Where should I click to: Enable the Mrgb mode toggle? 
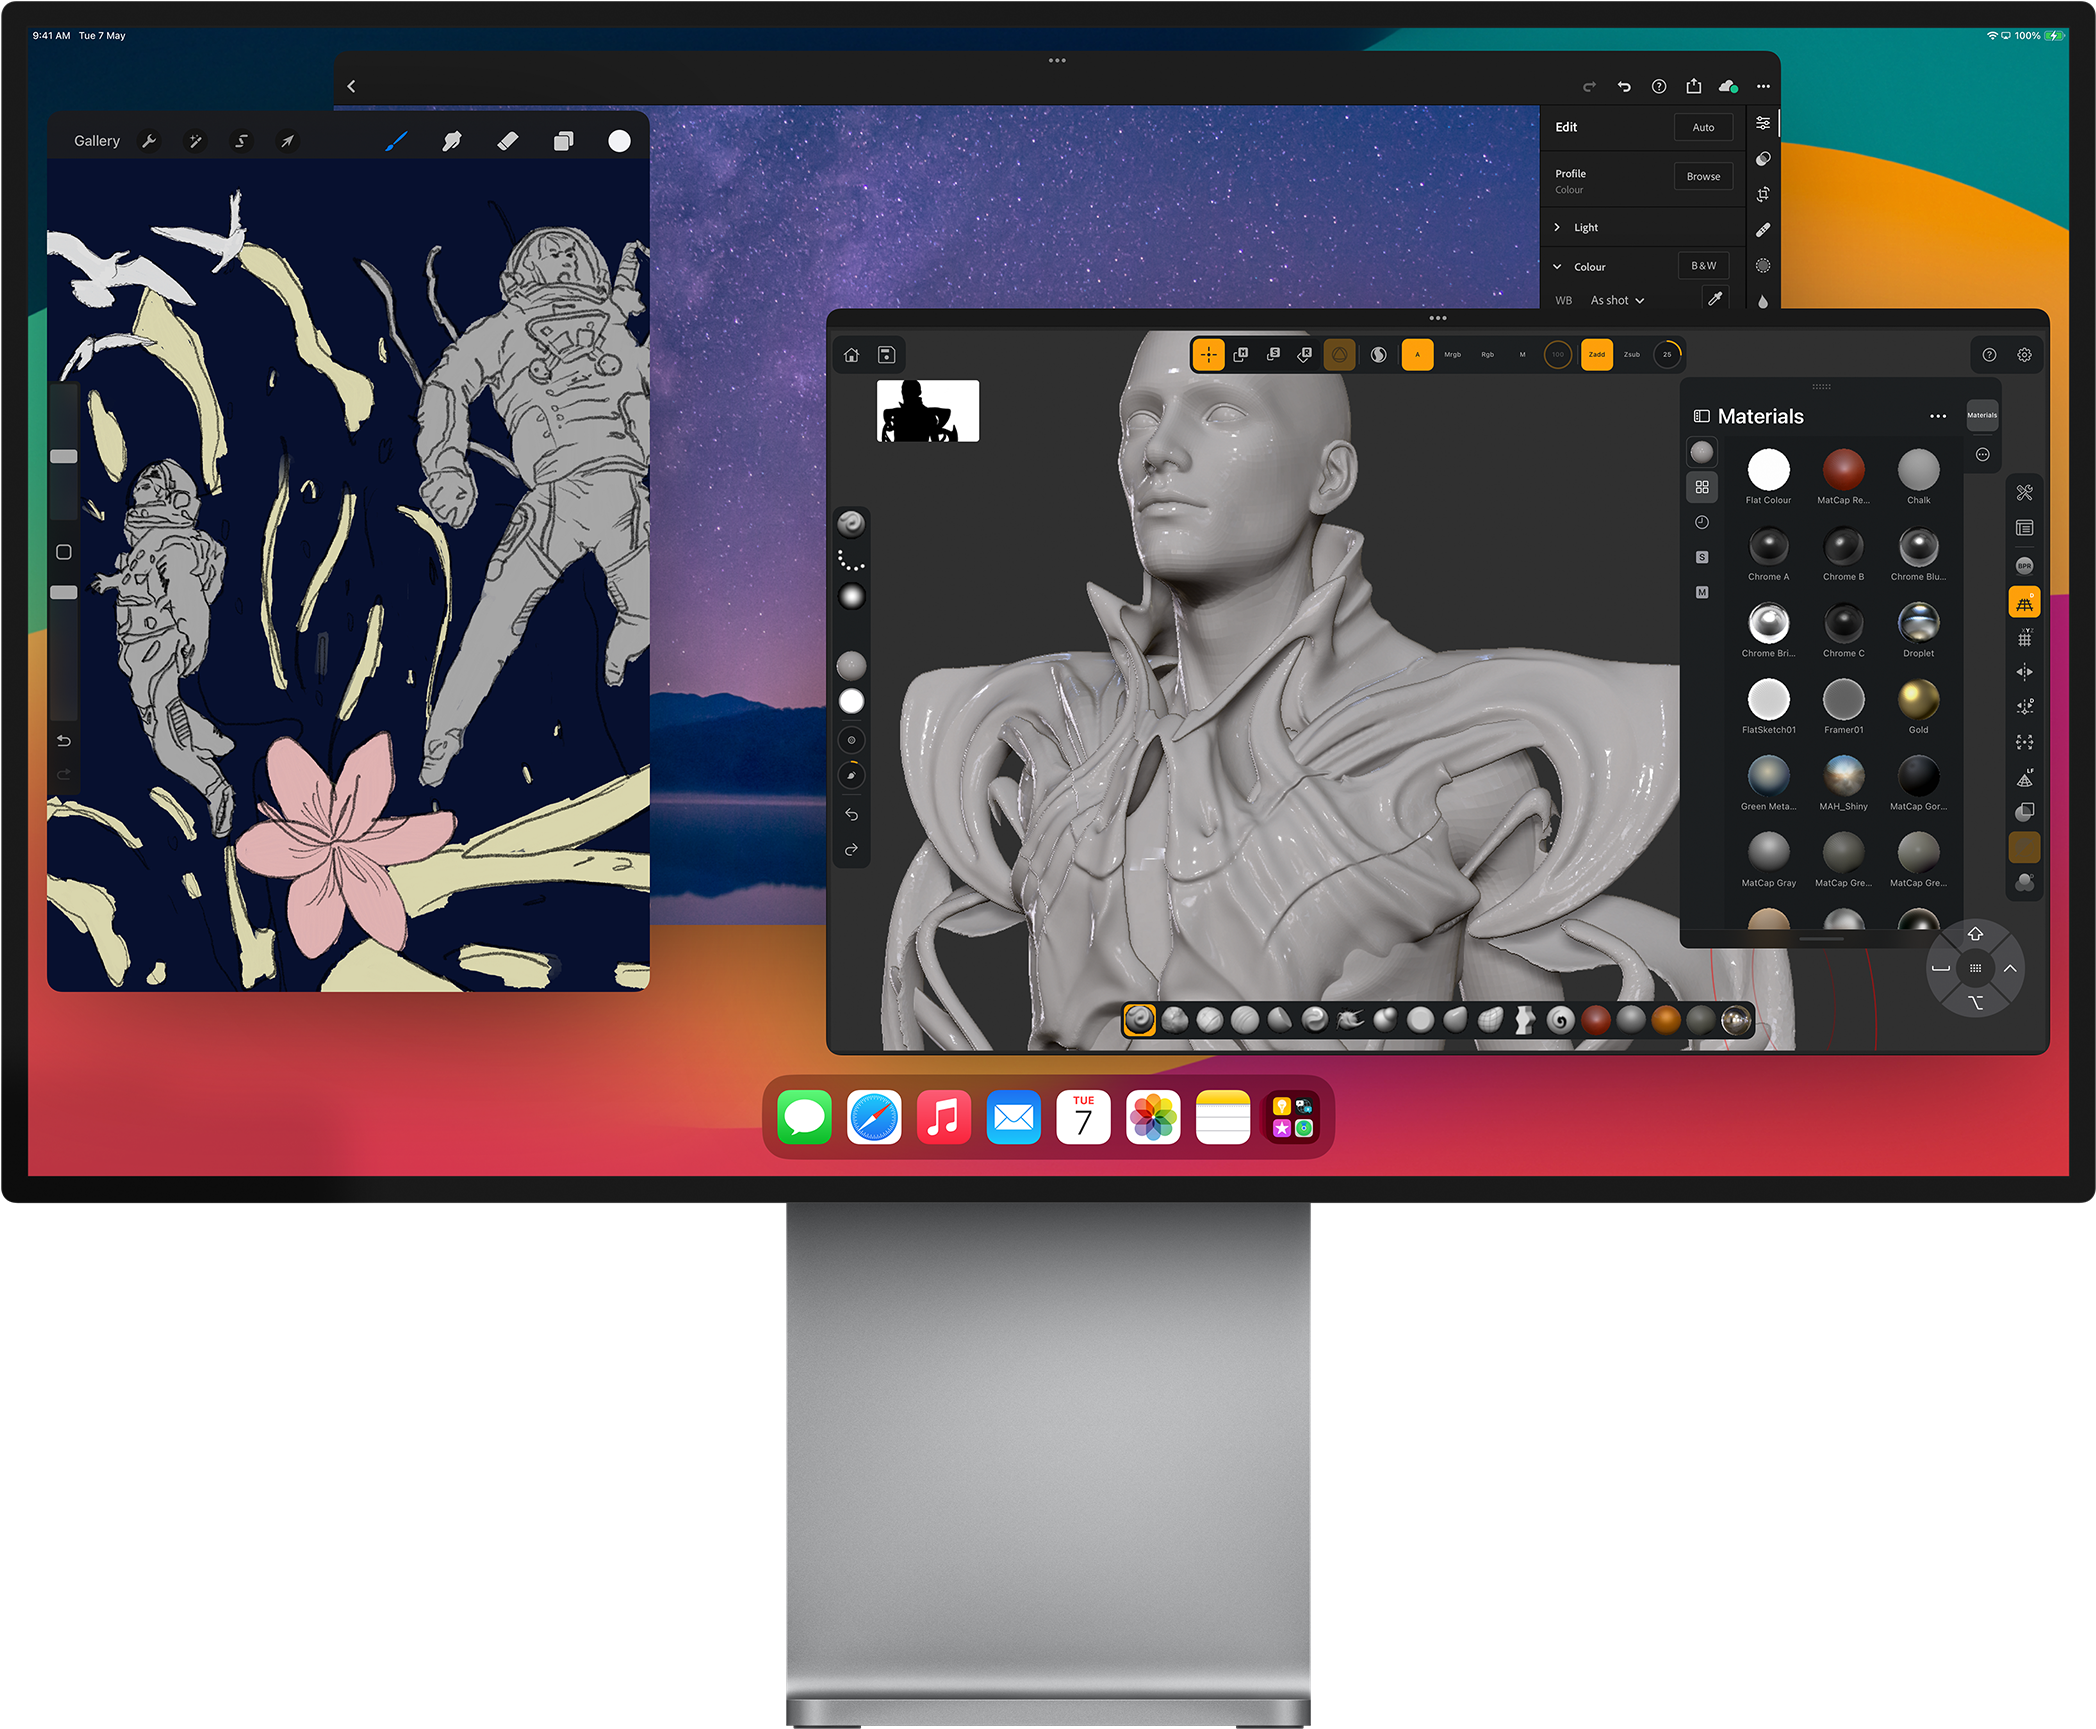(x=1452, y=354)
